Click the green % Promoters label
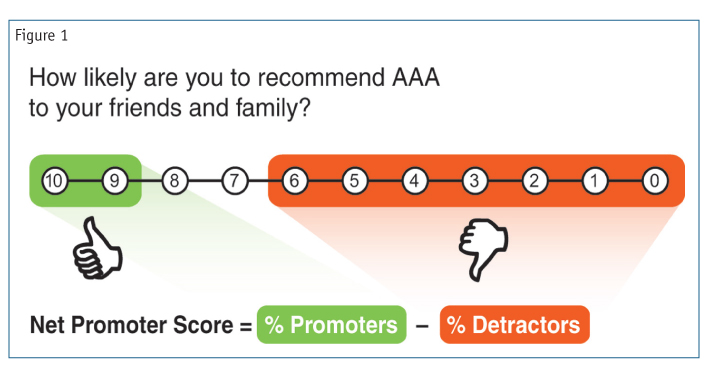This screenshot has height=365, width=706. click(x=331, y=324)
